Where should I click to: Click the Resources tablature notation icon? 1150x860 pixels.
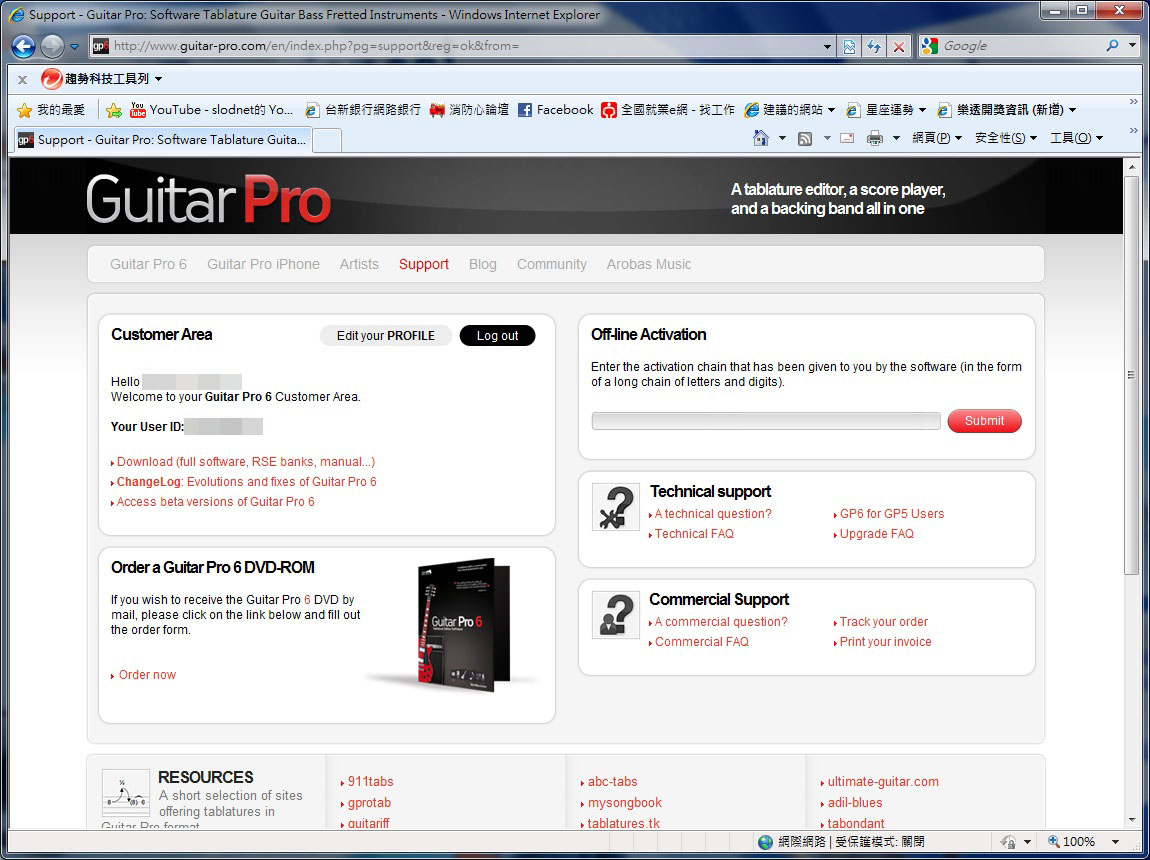coord(126,793)
